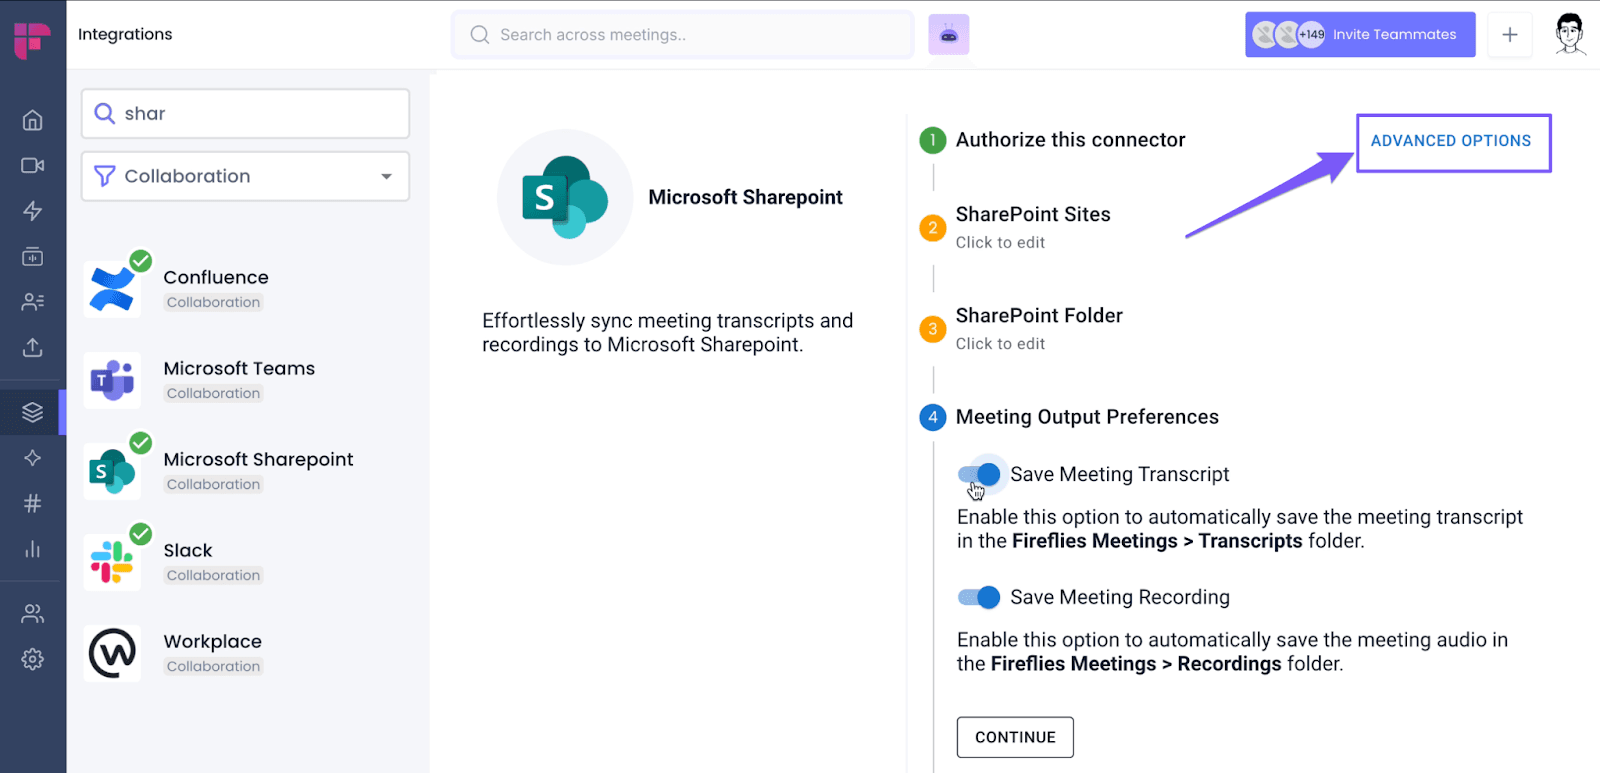Click the plus button in the top bar
Screen dimensions: 1600x773
(1509, 35)
